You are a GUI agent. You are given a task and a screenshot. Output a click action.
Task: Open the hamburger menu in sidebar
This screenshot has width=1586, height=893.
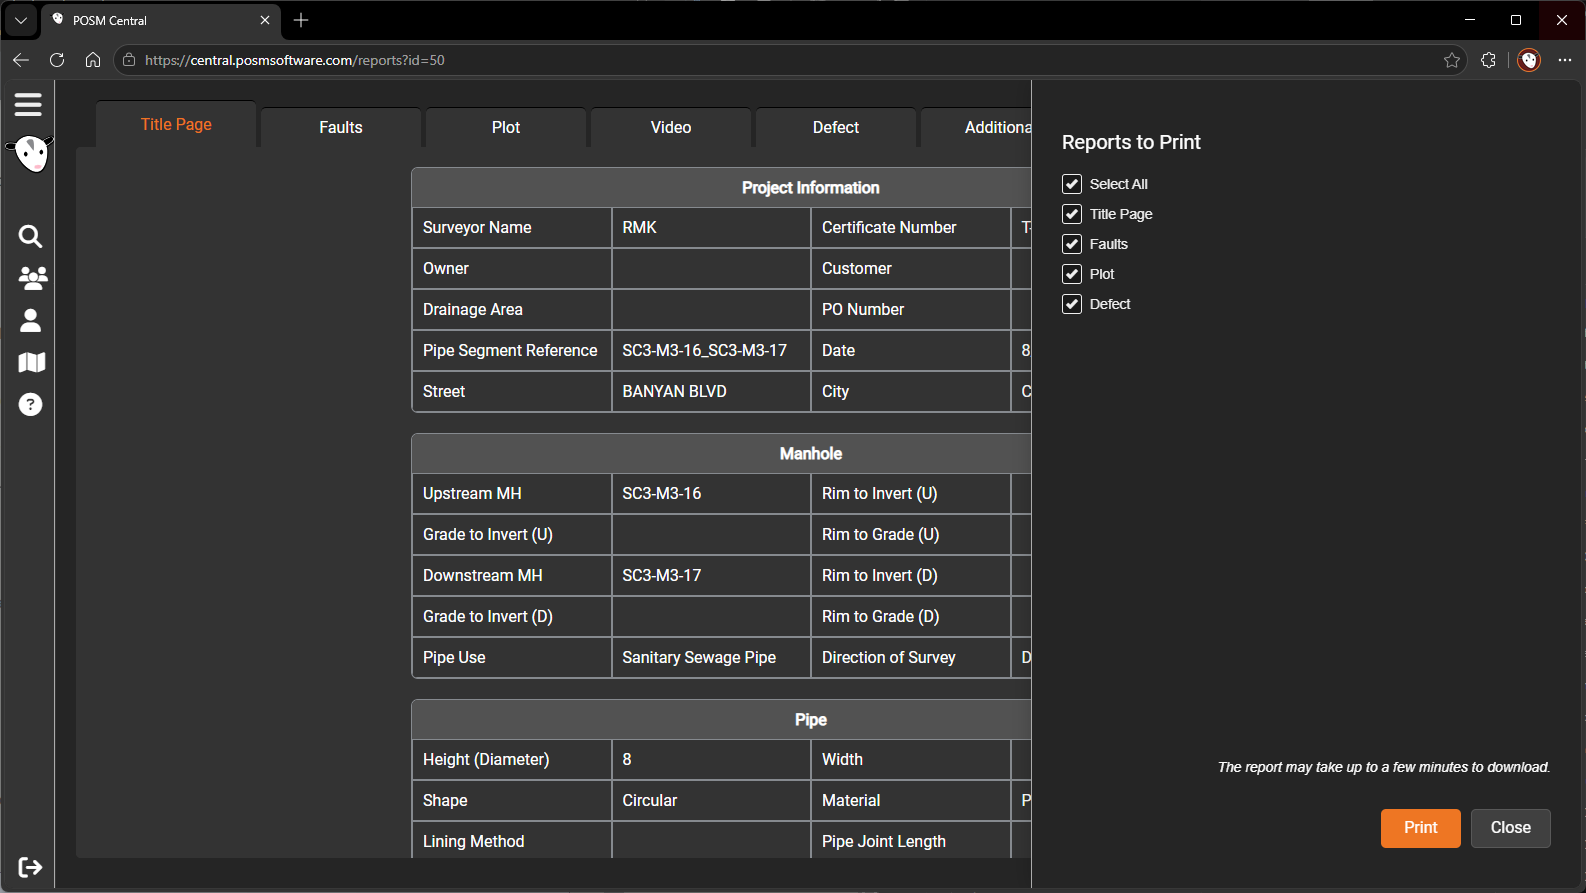pos(28,104)
